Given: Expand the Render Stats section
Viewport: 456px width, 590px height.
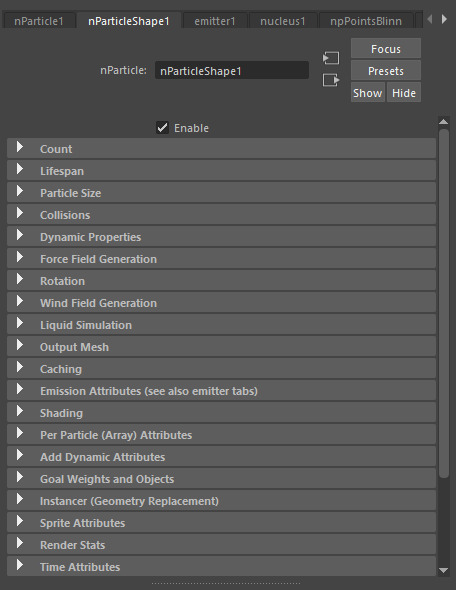Looking at the screenshot, I should (221, 545).
